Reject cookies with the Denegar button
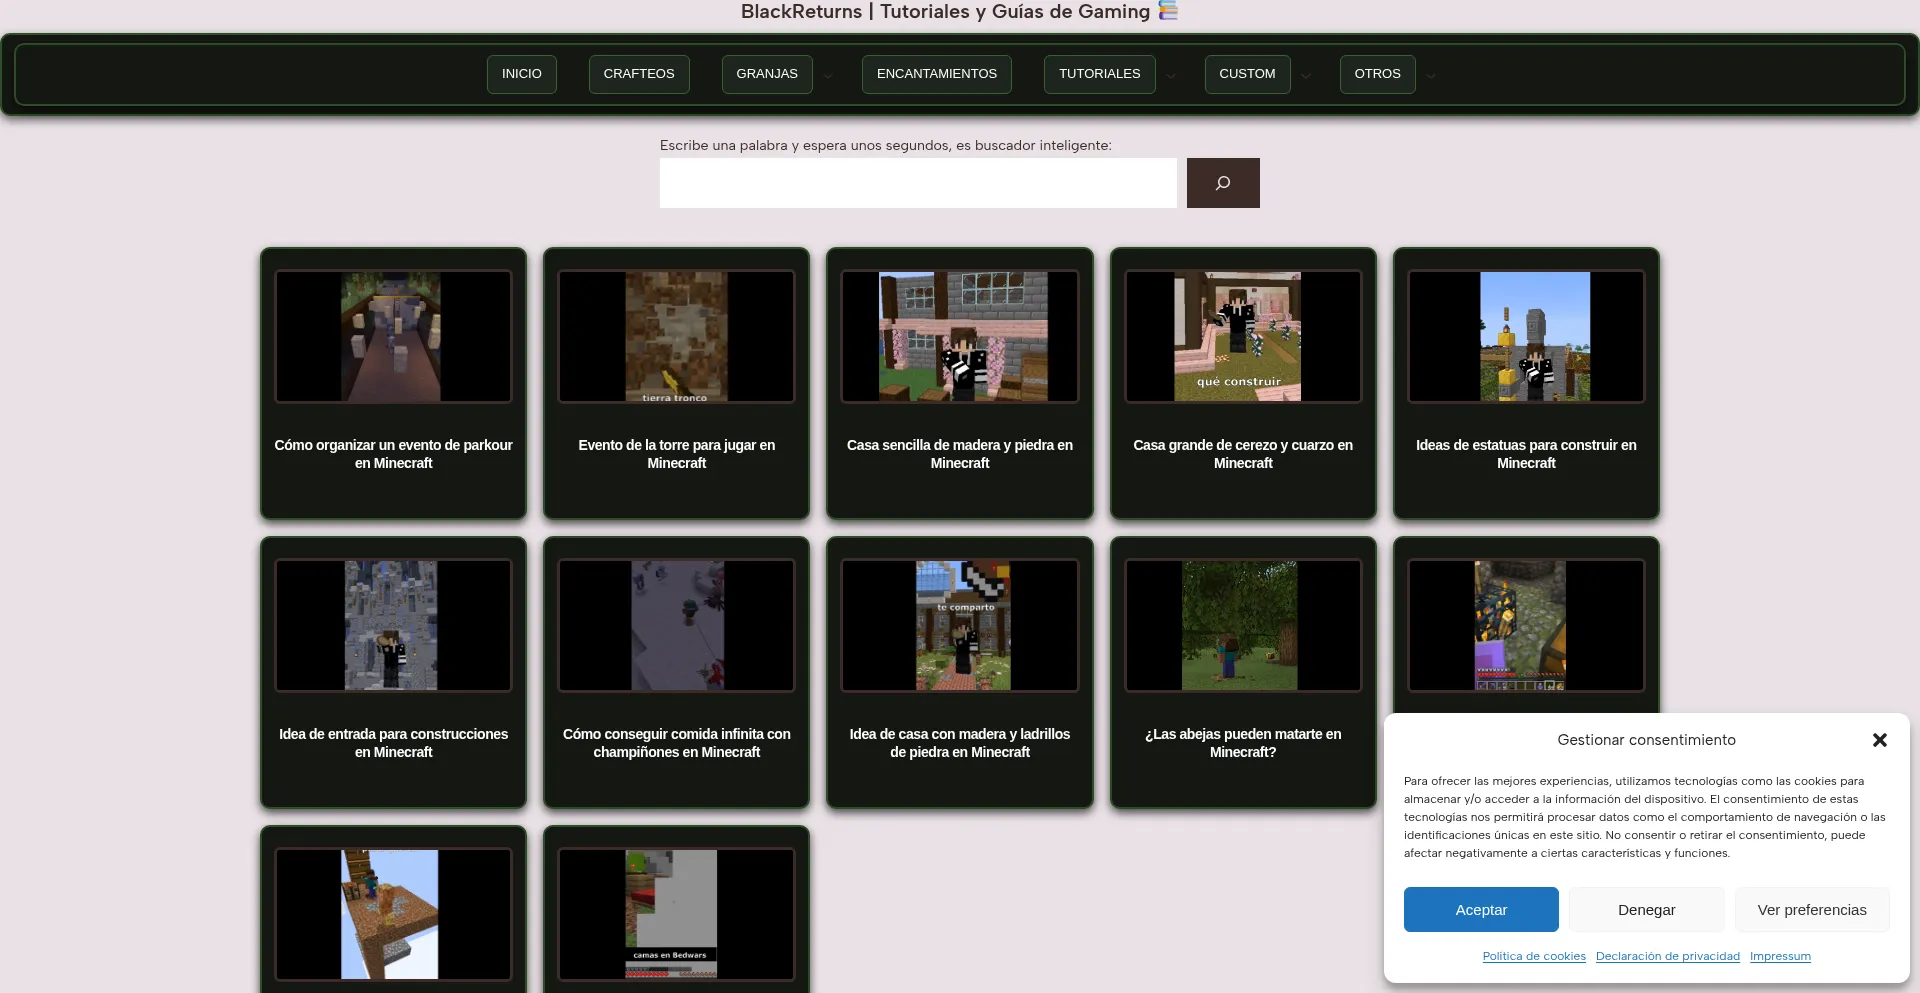The image size is (1920, 993). coord(1647,910)
